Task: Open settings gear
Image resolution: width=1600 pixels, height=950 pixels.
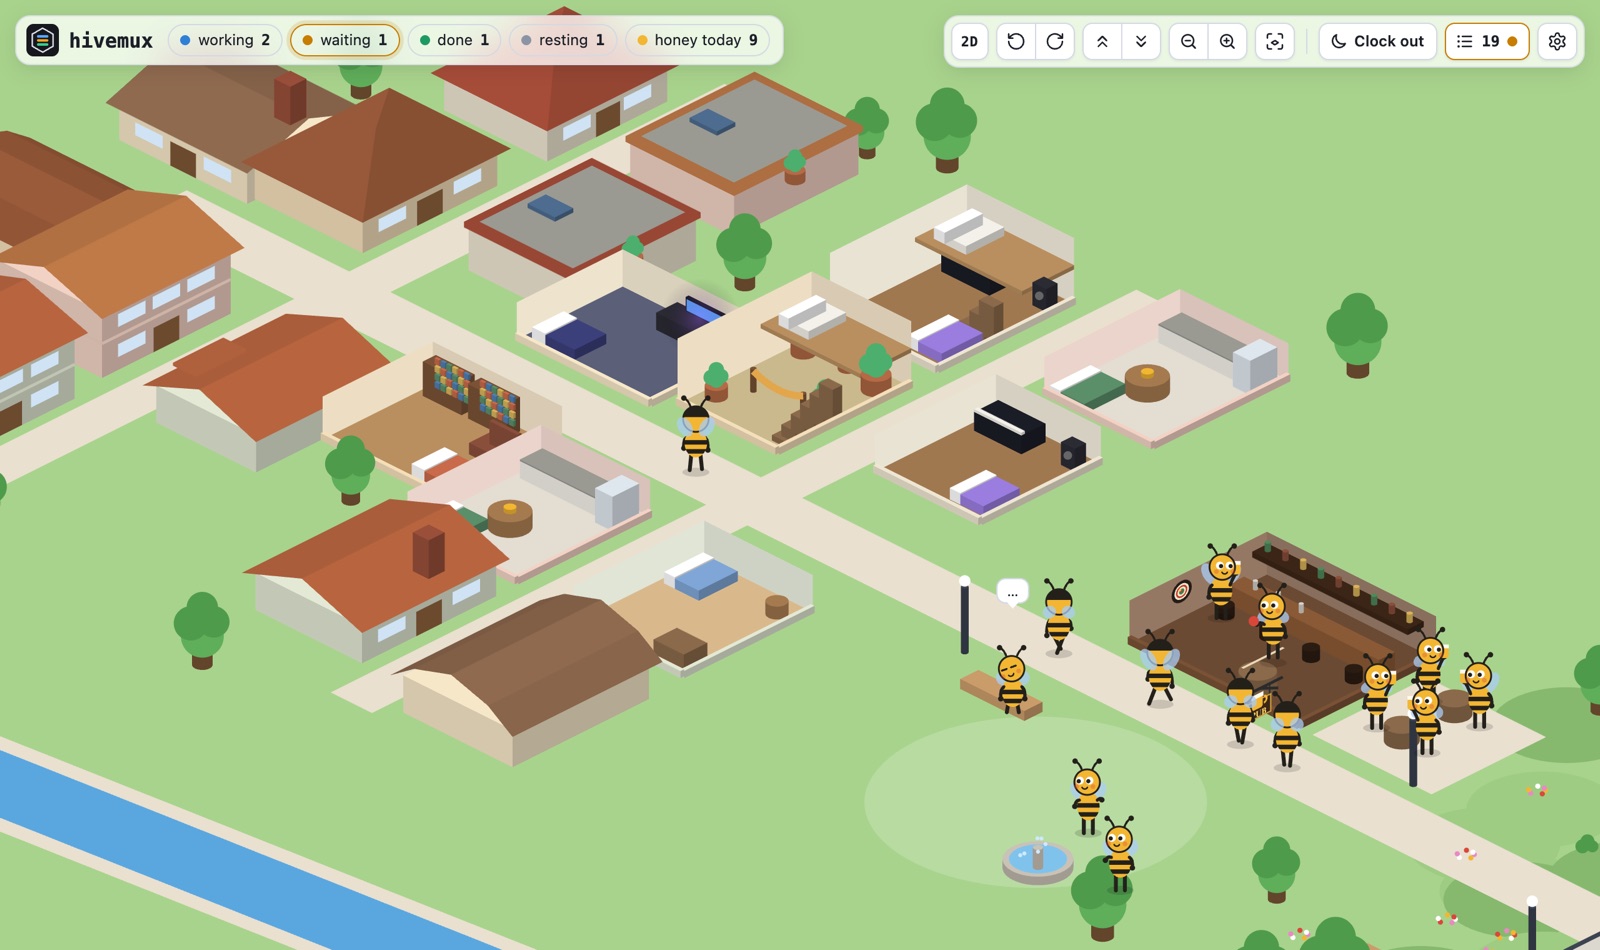Action: click(1557, 41)
